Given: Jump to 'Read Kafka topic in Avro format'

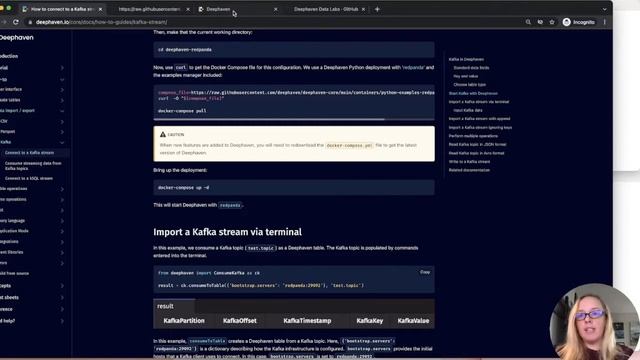Looking at the screenshot, I should click(x=476, y=153).
